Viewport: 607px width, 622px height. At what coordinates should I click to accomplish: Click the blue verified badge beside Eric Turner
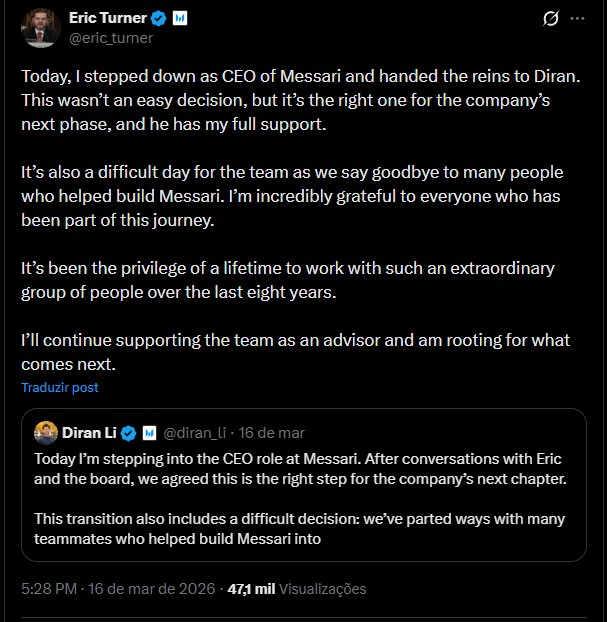coord(157,19)
